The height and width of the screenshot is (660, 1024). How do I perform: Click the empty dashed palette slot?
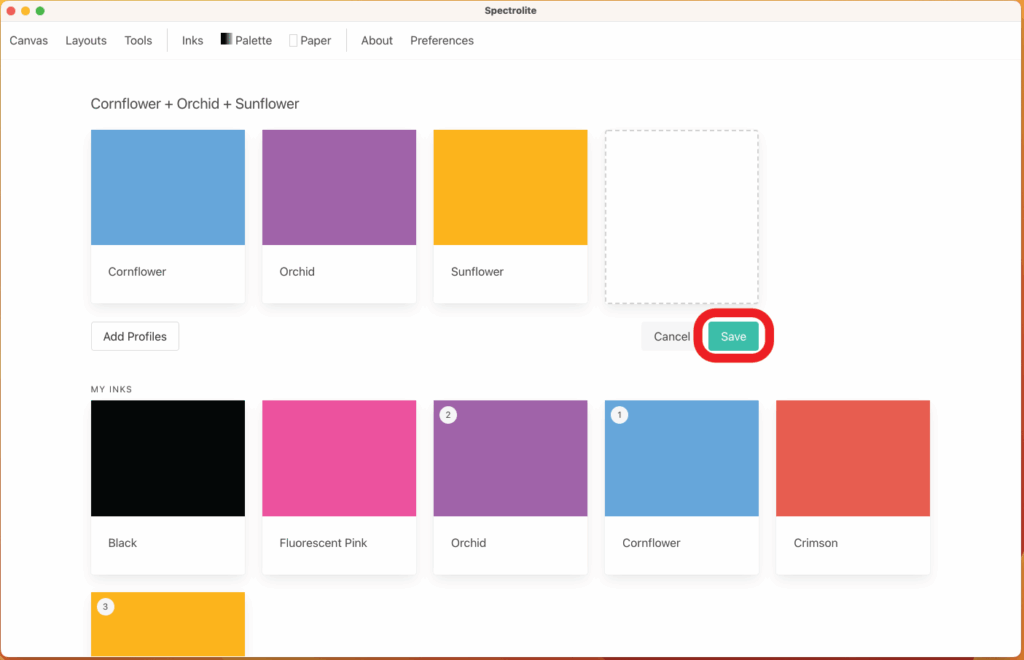coord(681,216)
